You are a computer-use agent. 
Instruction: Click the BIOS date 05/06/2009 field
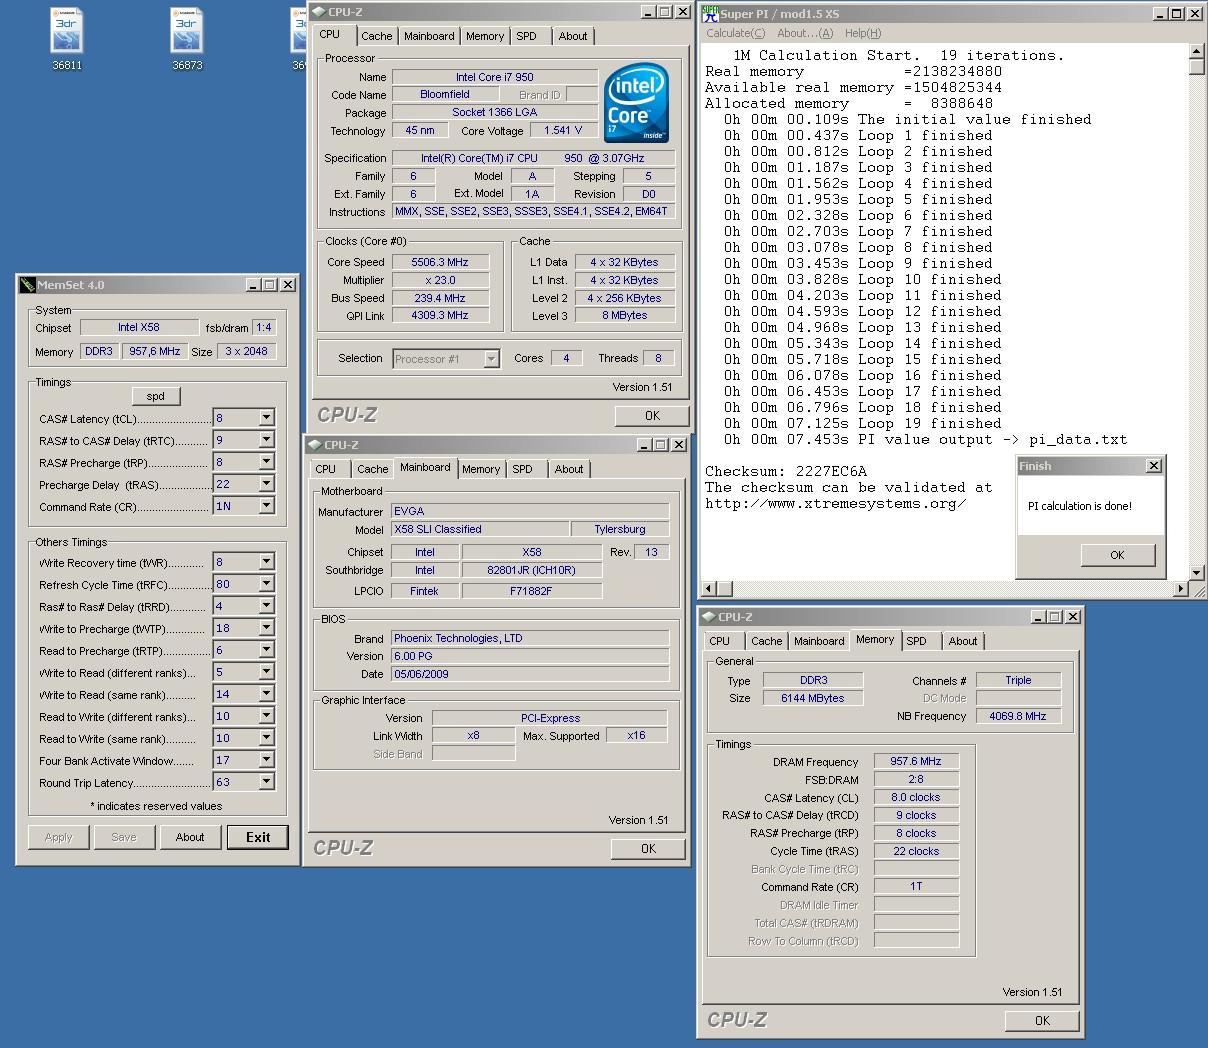coord(530,674)
